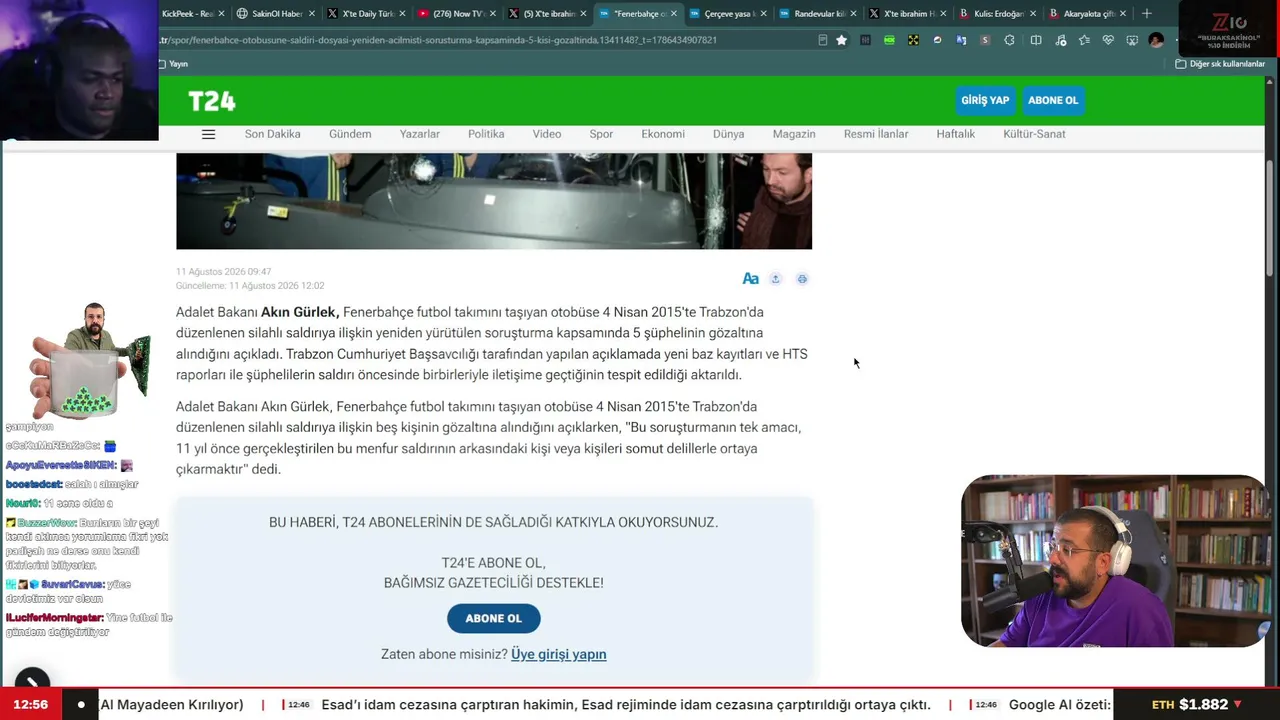Open the Video section
The width and height of the screenshot is (1280, 720).
pyautogui.click(x=547, y=134)
